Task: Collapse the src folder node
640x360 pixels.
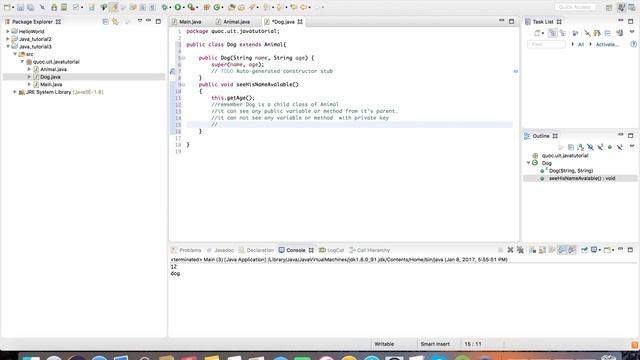Action: point(15,54)
